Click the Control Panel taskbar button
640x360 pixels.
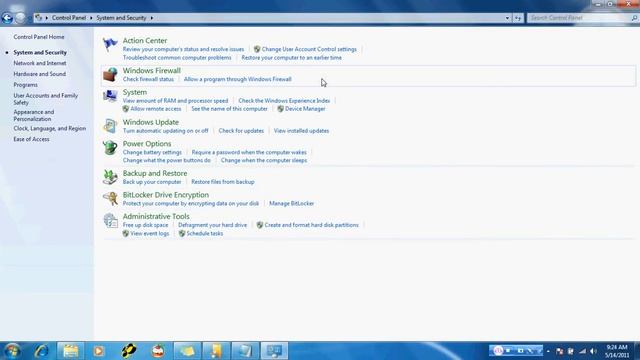[x=274, y=351]
